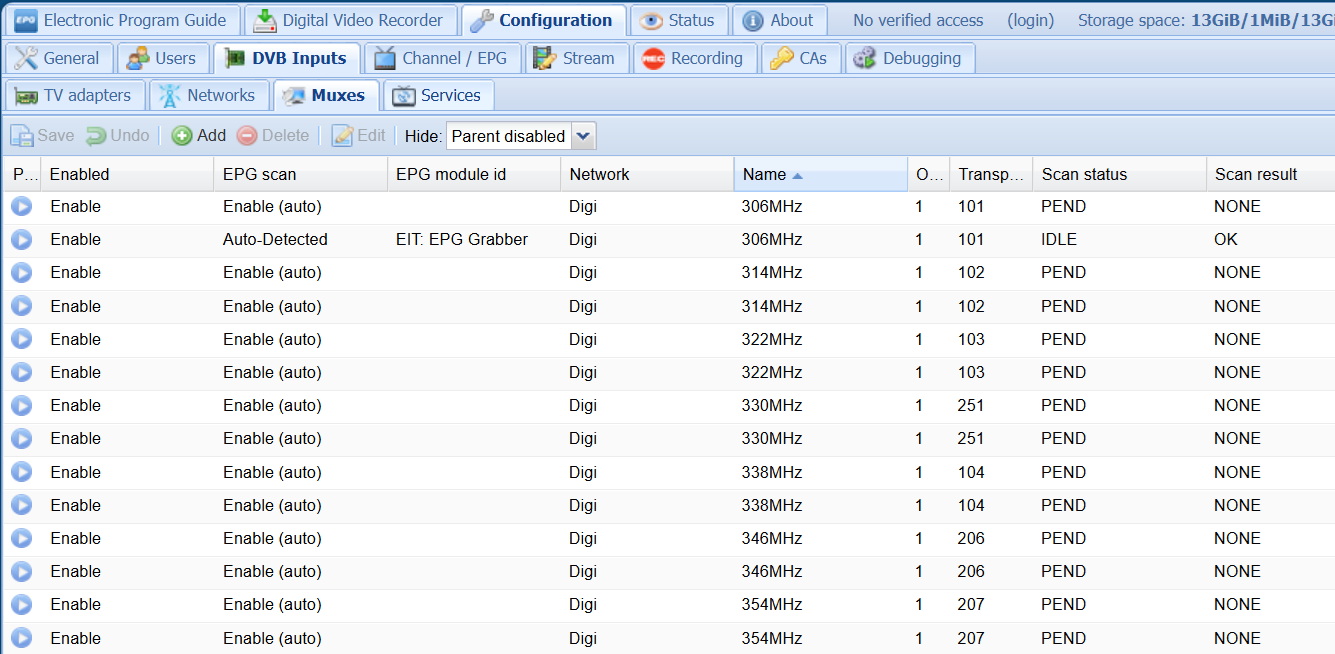This screenshot has height=654, width=1335.
Task: Click the Edit button in the toolbar
Action: [x=359, y=136]
